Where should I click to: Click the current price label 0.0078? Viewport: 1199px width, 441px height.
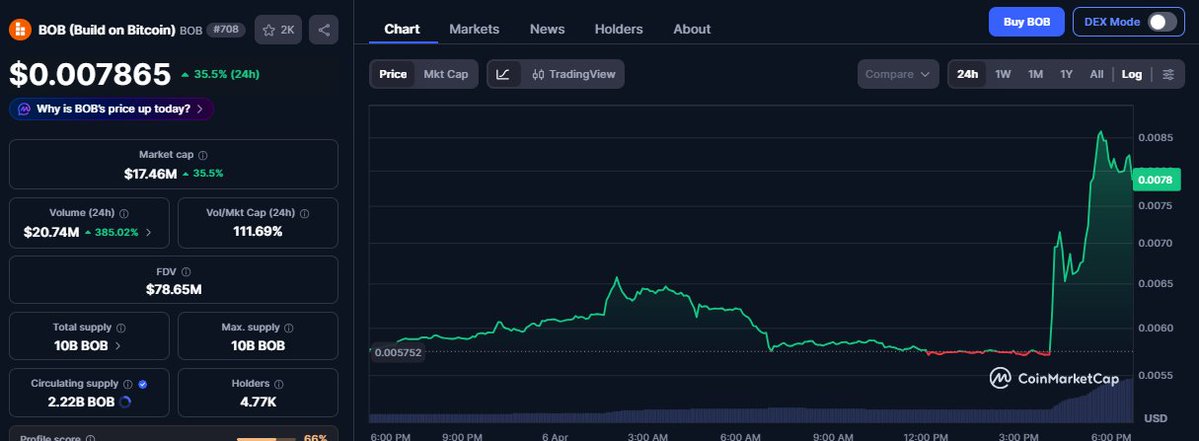1154,180
